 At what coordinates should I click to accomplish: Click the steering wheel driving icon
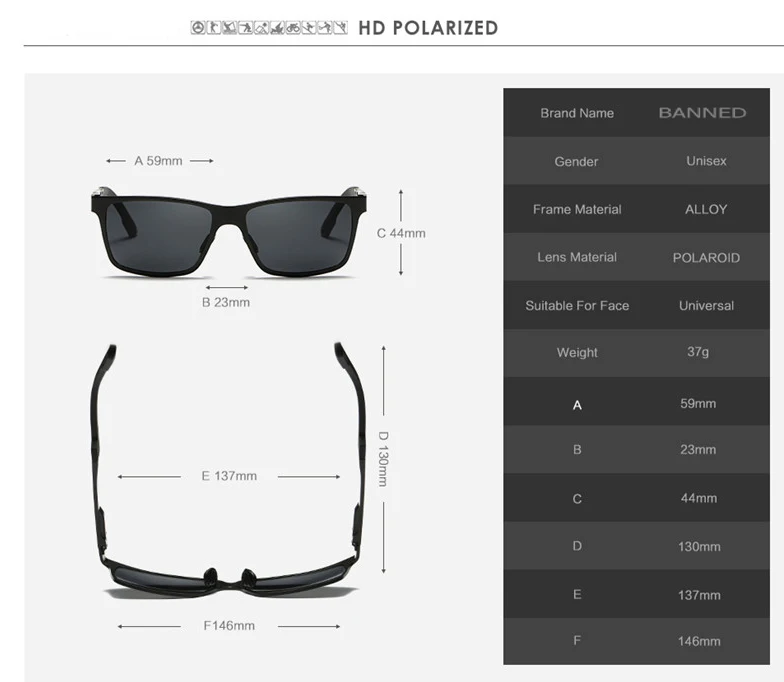click(198, 28)
